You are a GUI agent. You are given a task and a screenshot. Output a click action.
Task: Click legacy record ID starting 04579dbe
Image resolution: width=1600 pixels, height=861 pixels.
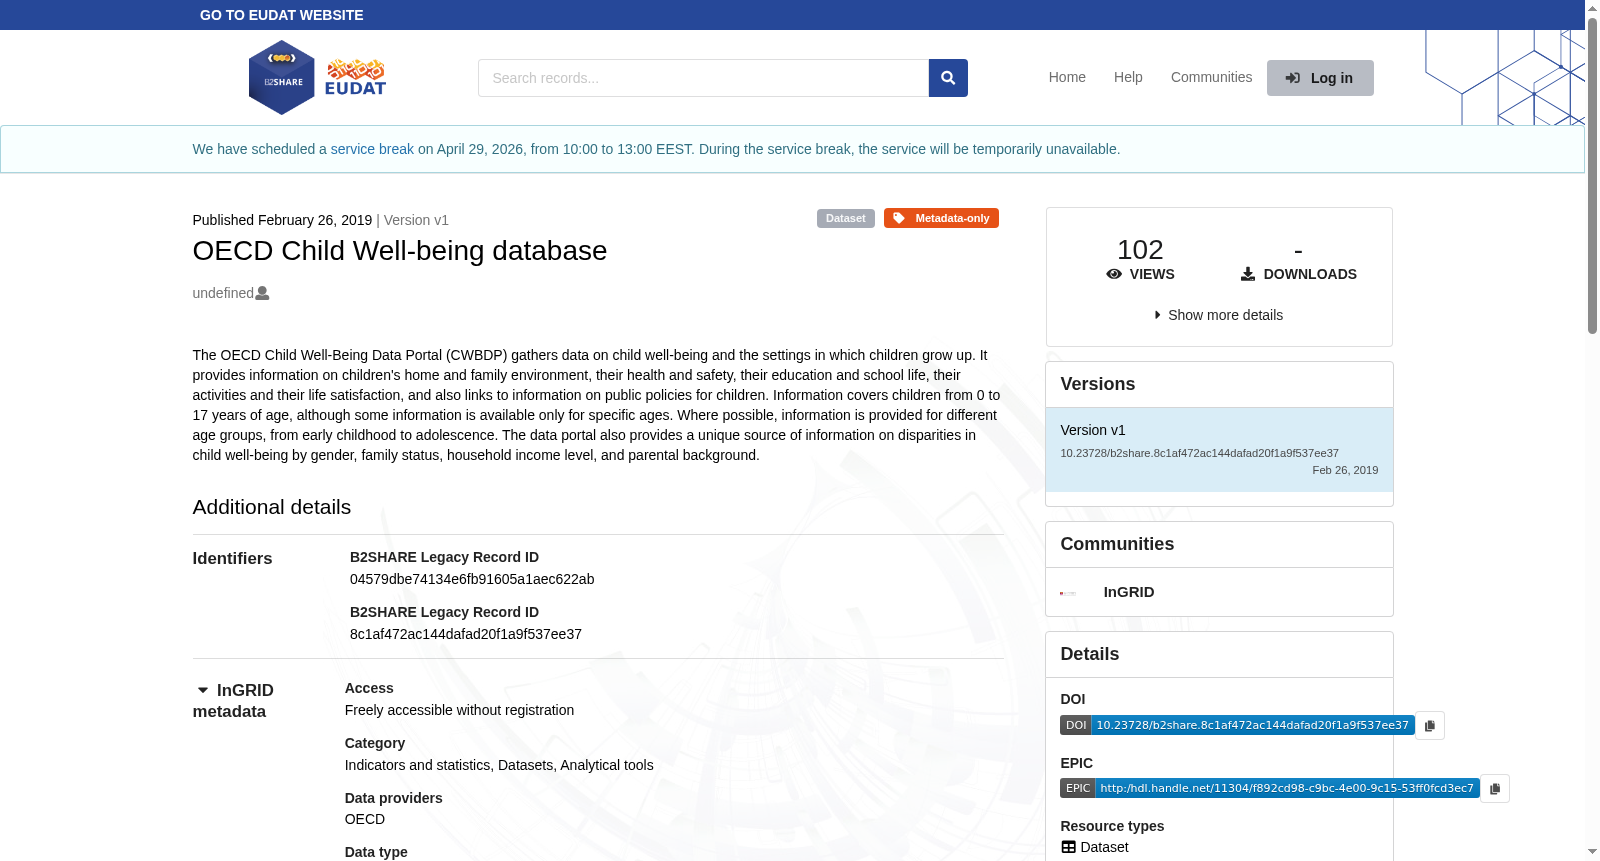[472, 579]
